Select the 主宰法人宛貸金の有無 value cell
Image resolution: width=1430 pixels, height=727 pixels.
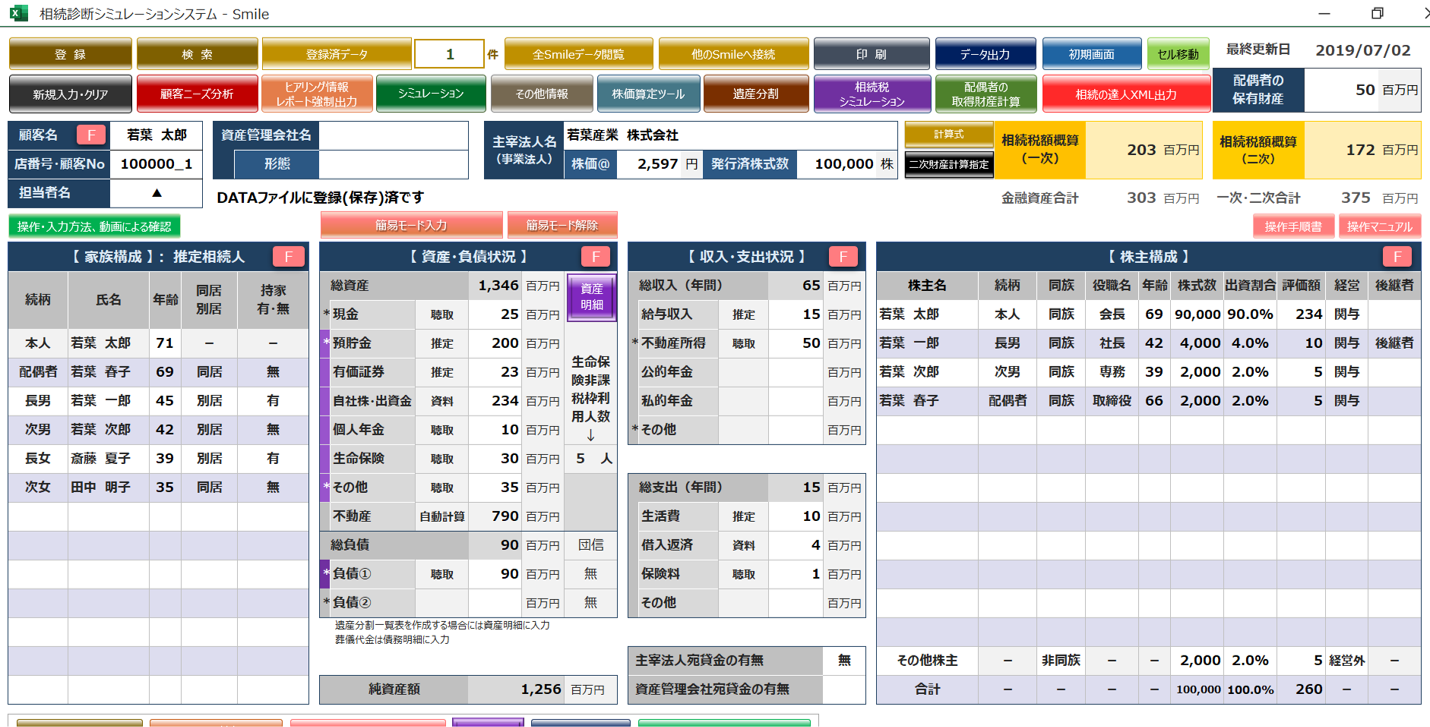point(844,660)
